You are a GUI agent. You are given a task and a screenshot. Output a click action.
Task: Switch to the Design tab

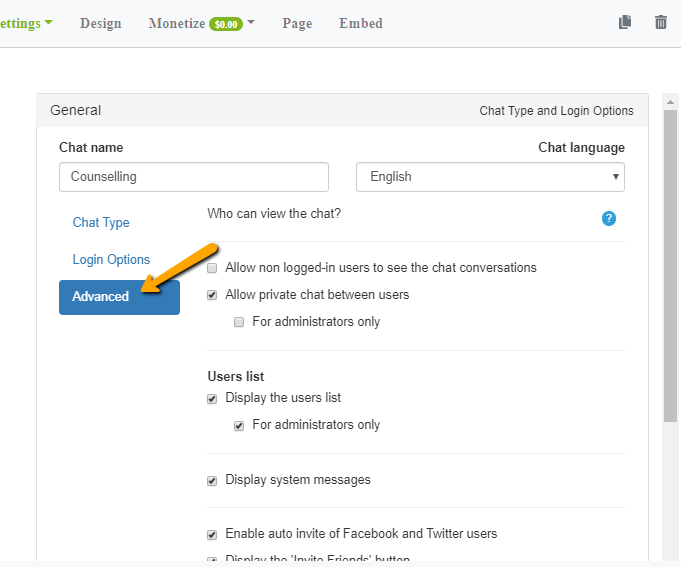pos(100,23)
